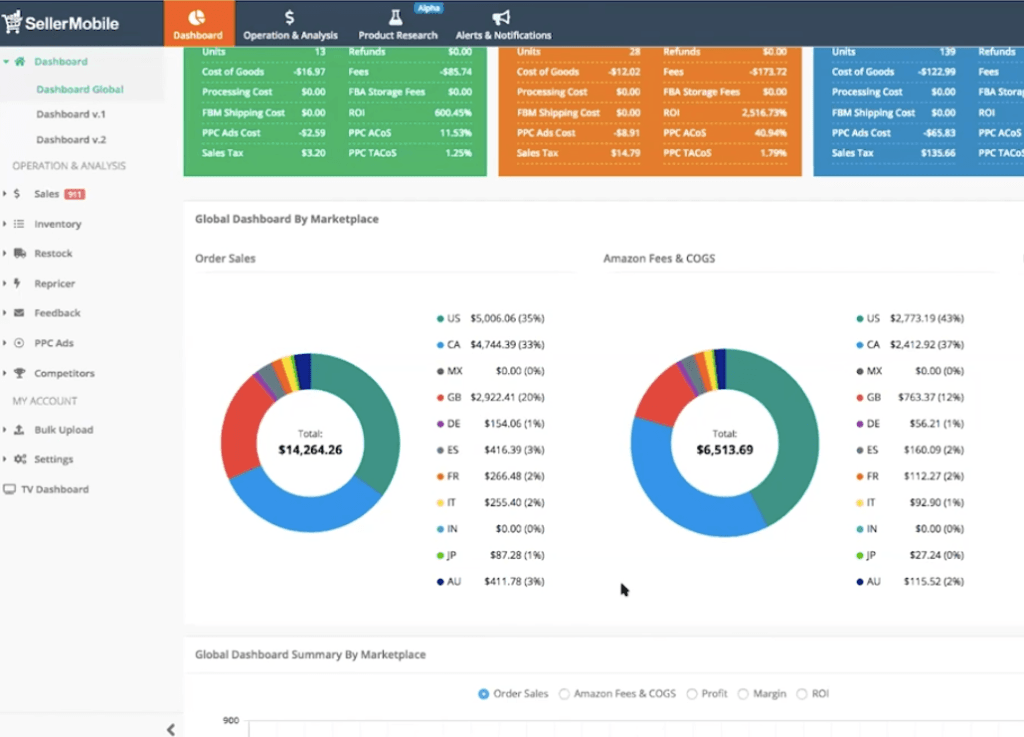The height and width of the screenshot is (737, 1024).
Task: Expand the PPC Ads sidebar arrow
Action: [5, 343]
